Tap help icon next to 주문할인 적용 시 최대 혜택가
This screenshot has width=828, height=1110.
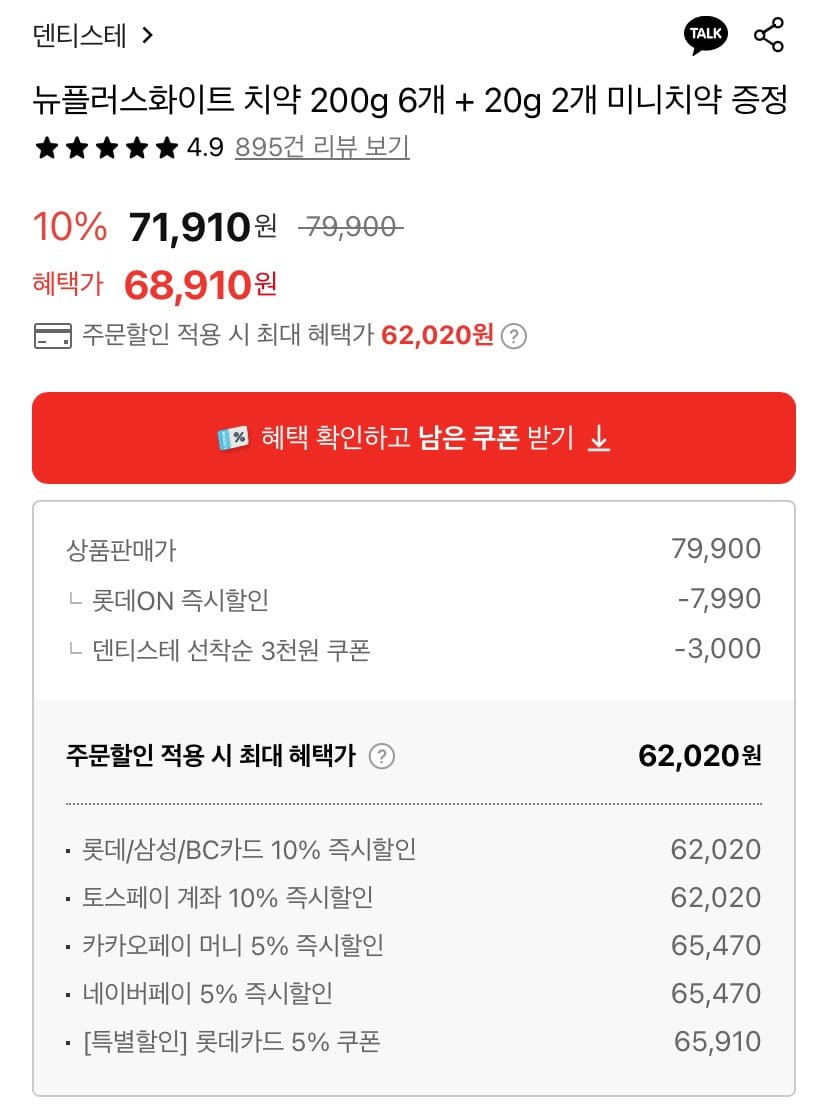click(381, 756)
